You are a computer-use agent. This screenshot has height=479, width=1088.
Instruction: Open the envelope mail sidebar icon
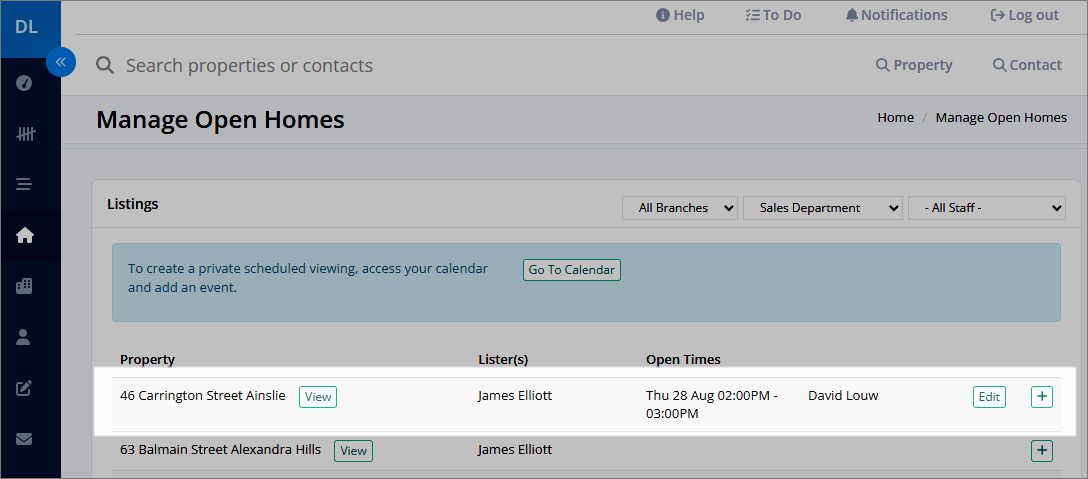(24, 439)
